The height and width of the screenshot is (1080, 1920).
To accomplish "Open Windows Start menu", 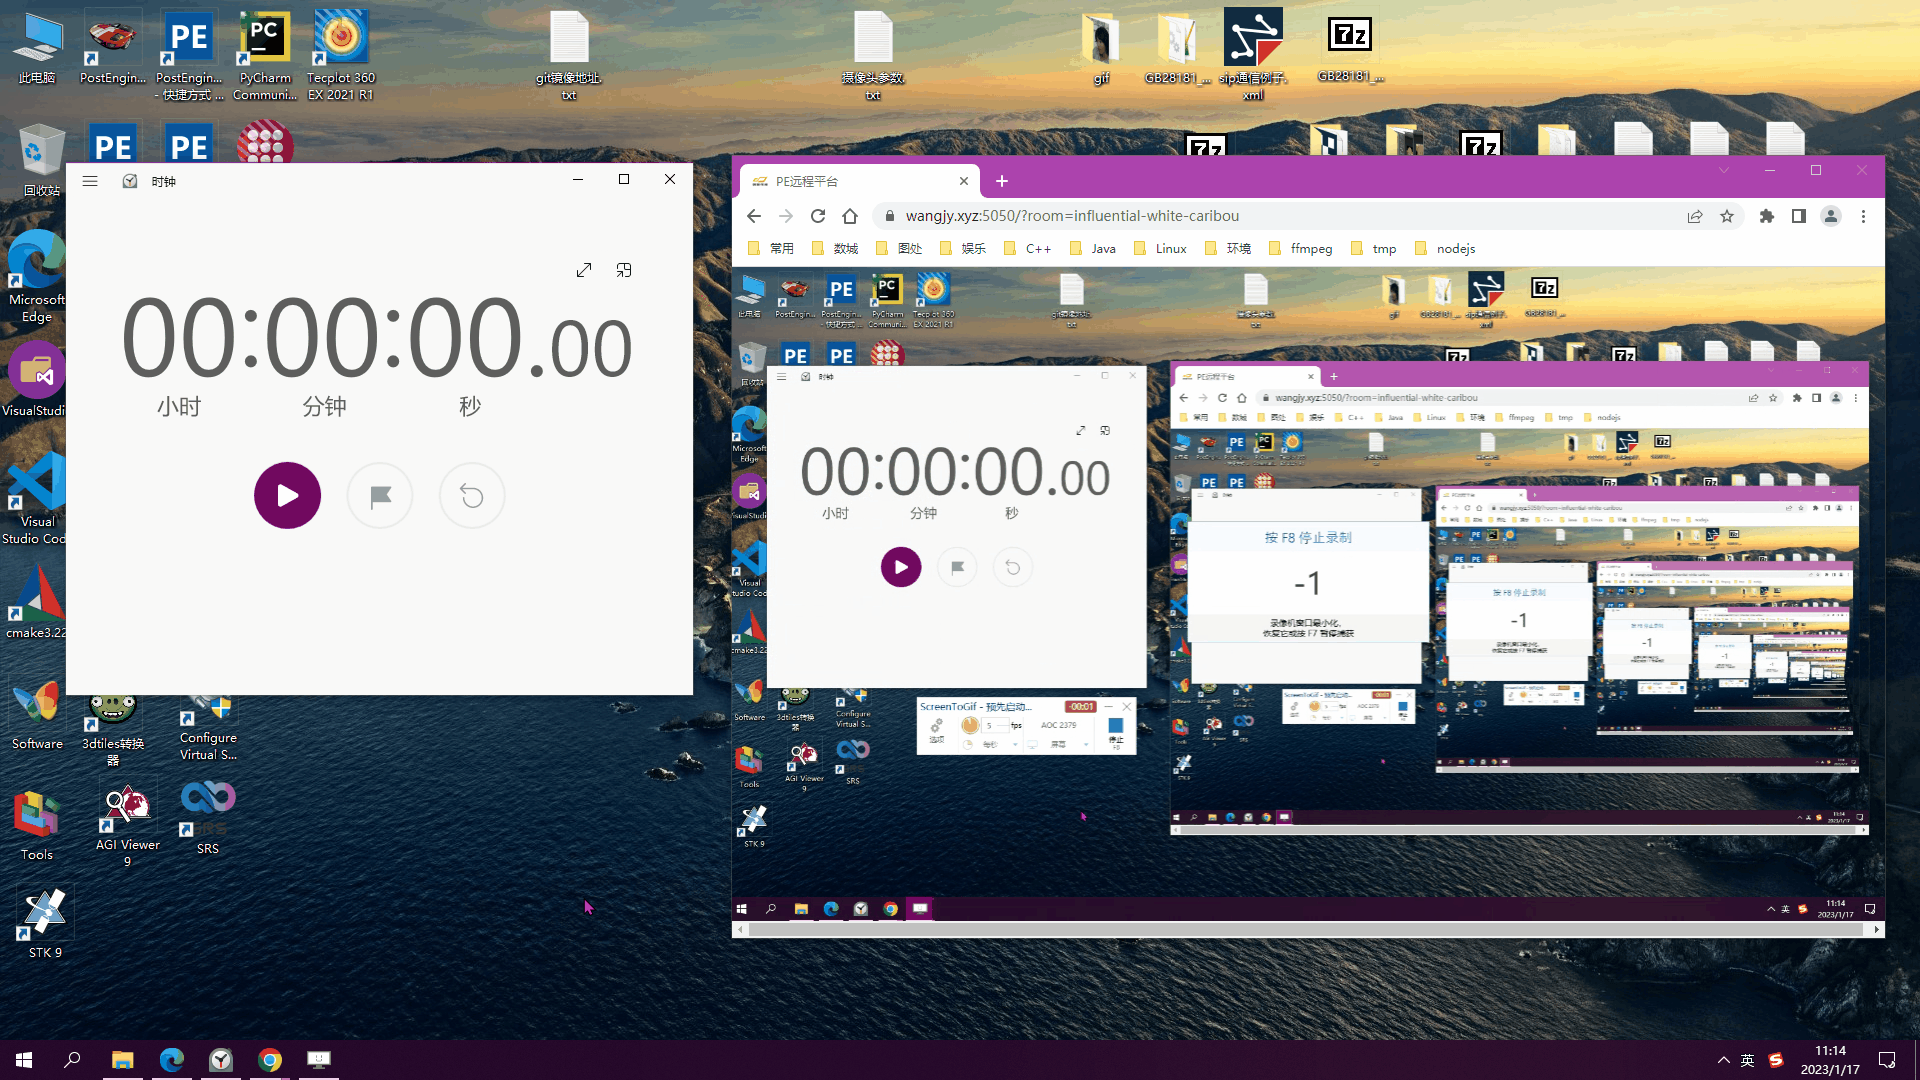I will 24,1059.
